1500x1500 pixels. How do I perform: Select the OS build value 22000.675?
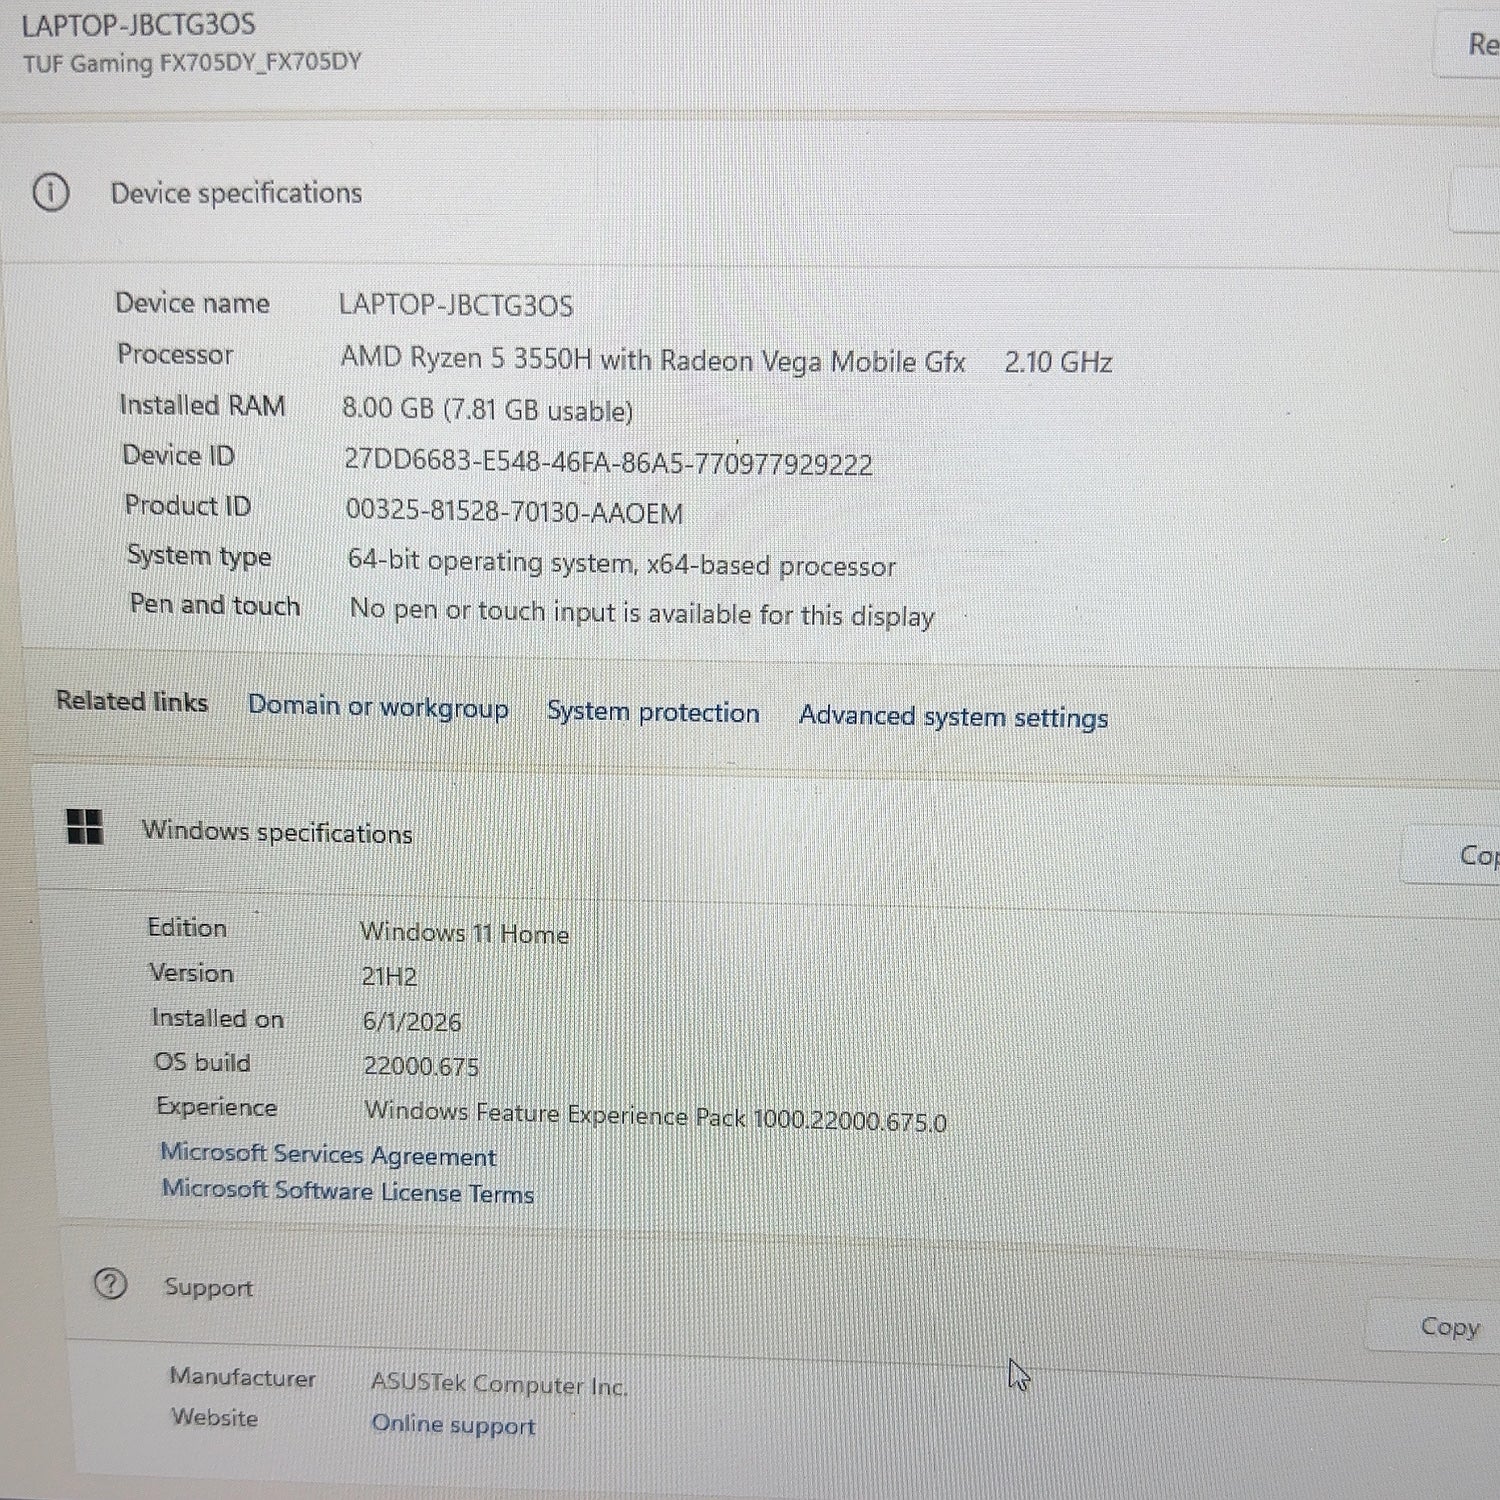point(421,1066)
